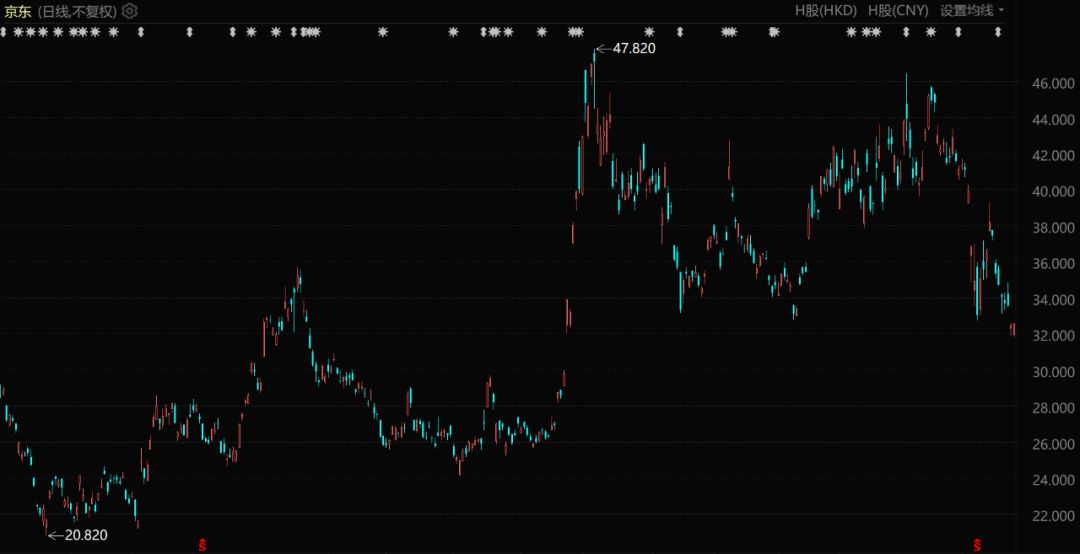Click the 京东 stock name title
Screen dimensions: 1080x554
[x=18, y=11]
